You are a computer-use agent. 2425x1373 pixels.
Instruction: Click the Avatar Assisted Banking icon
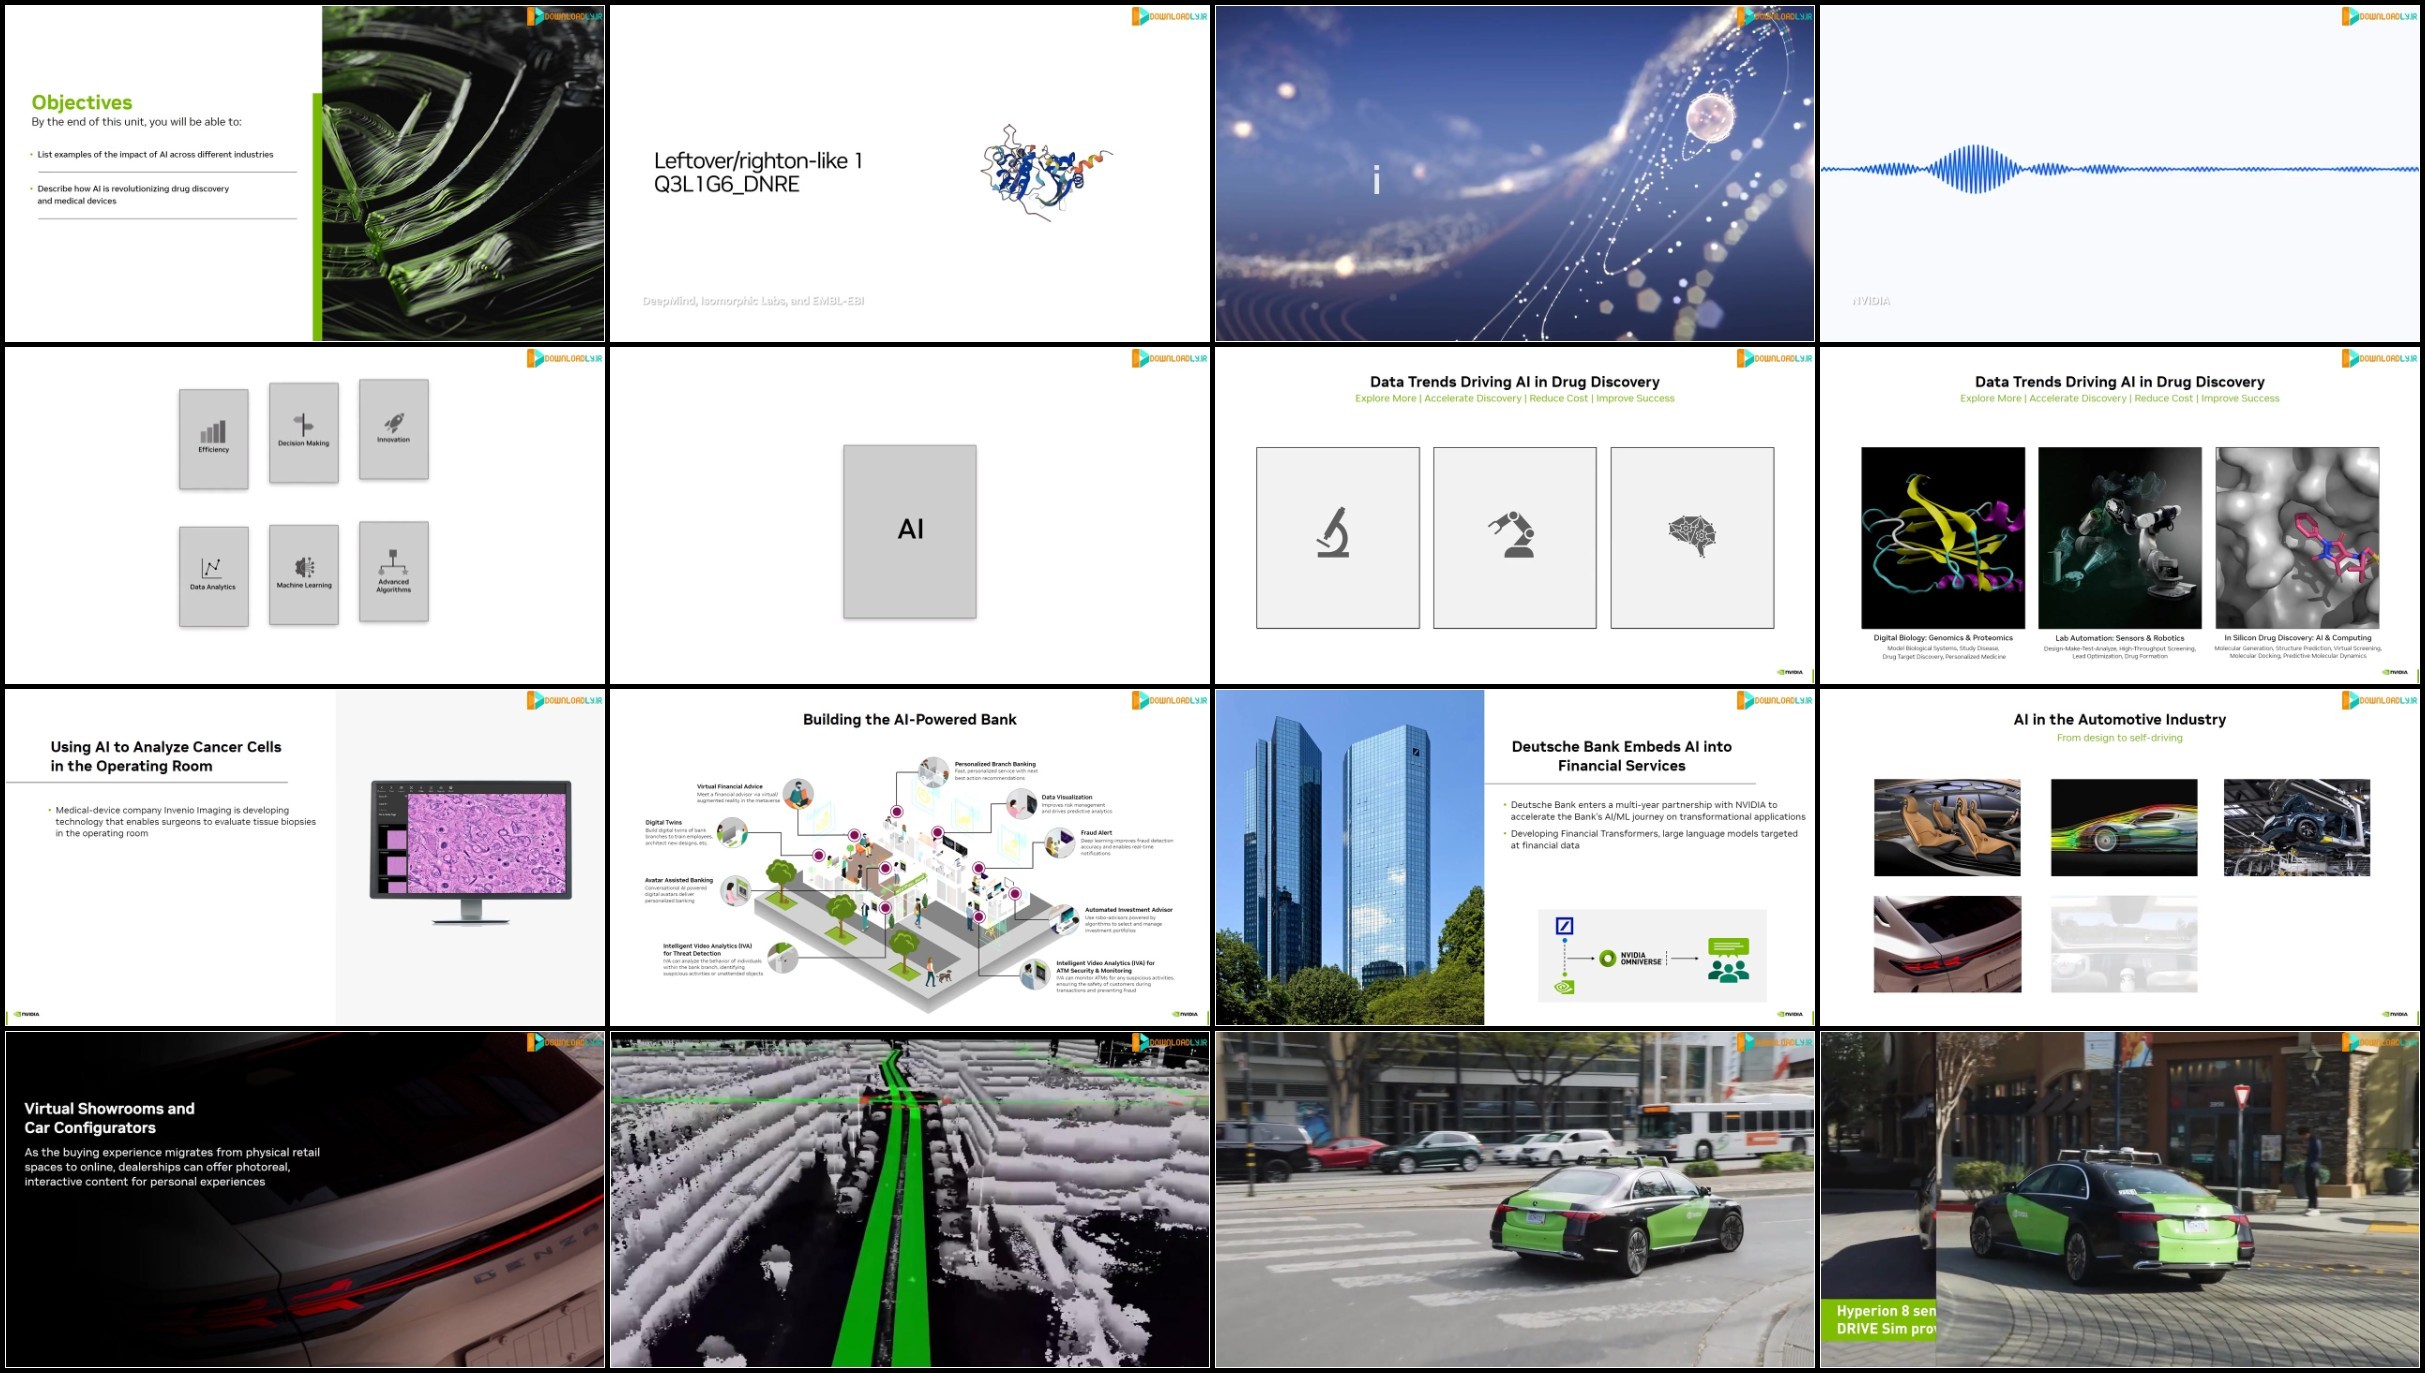point(736,891)
